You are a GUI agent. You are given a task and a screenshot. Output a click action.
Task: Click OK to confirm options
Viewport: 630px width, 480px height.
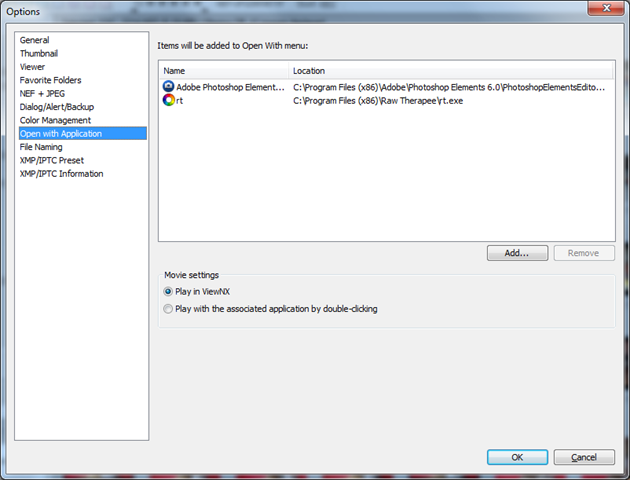[517, 457]
